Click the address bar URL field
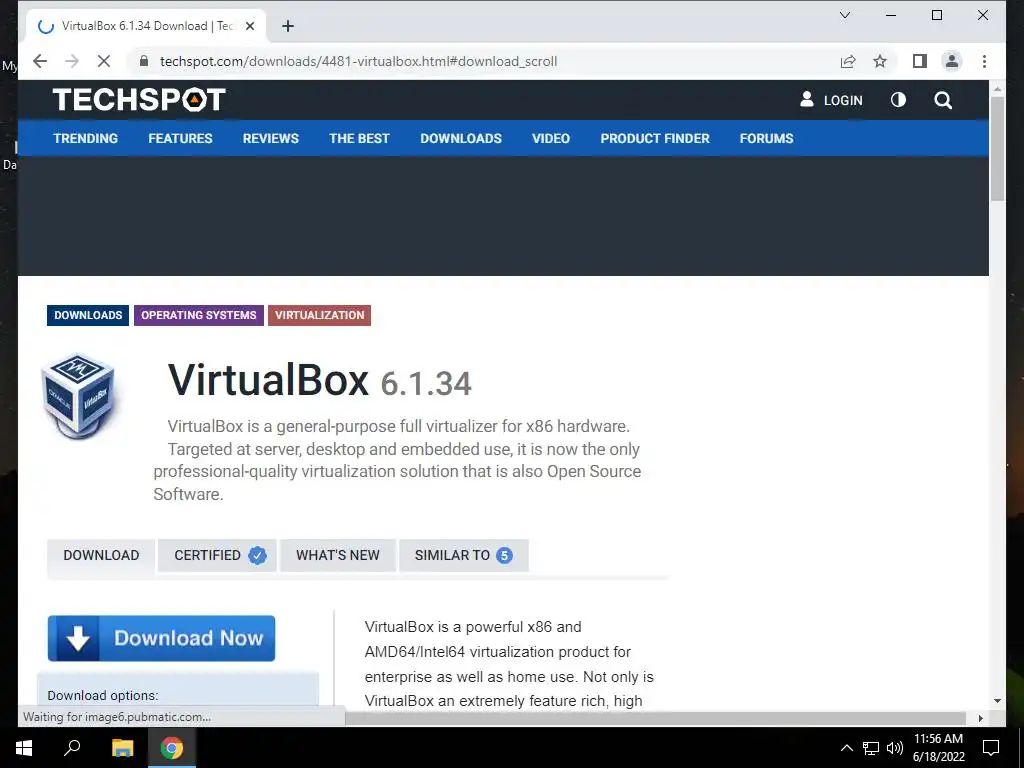This screenshot has height=768, width=1024. pos(358,61)
